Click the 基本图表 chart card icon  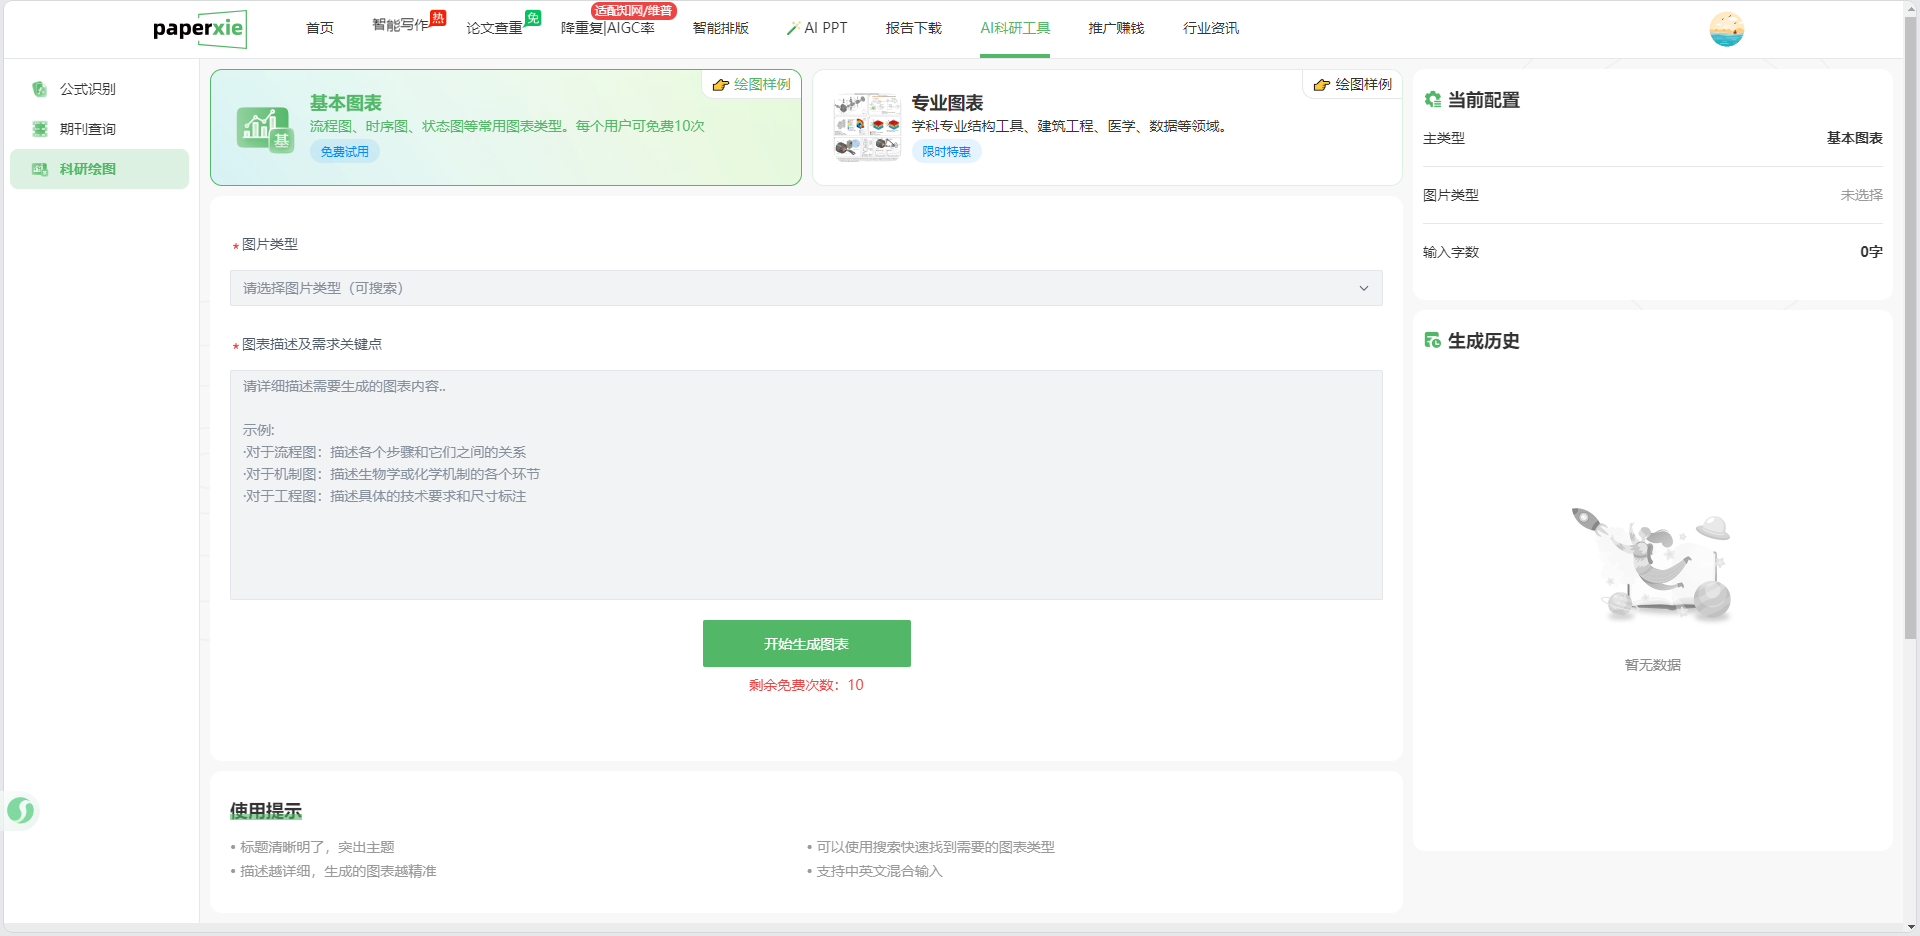tap(265, 129)
